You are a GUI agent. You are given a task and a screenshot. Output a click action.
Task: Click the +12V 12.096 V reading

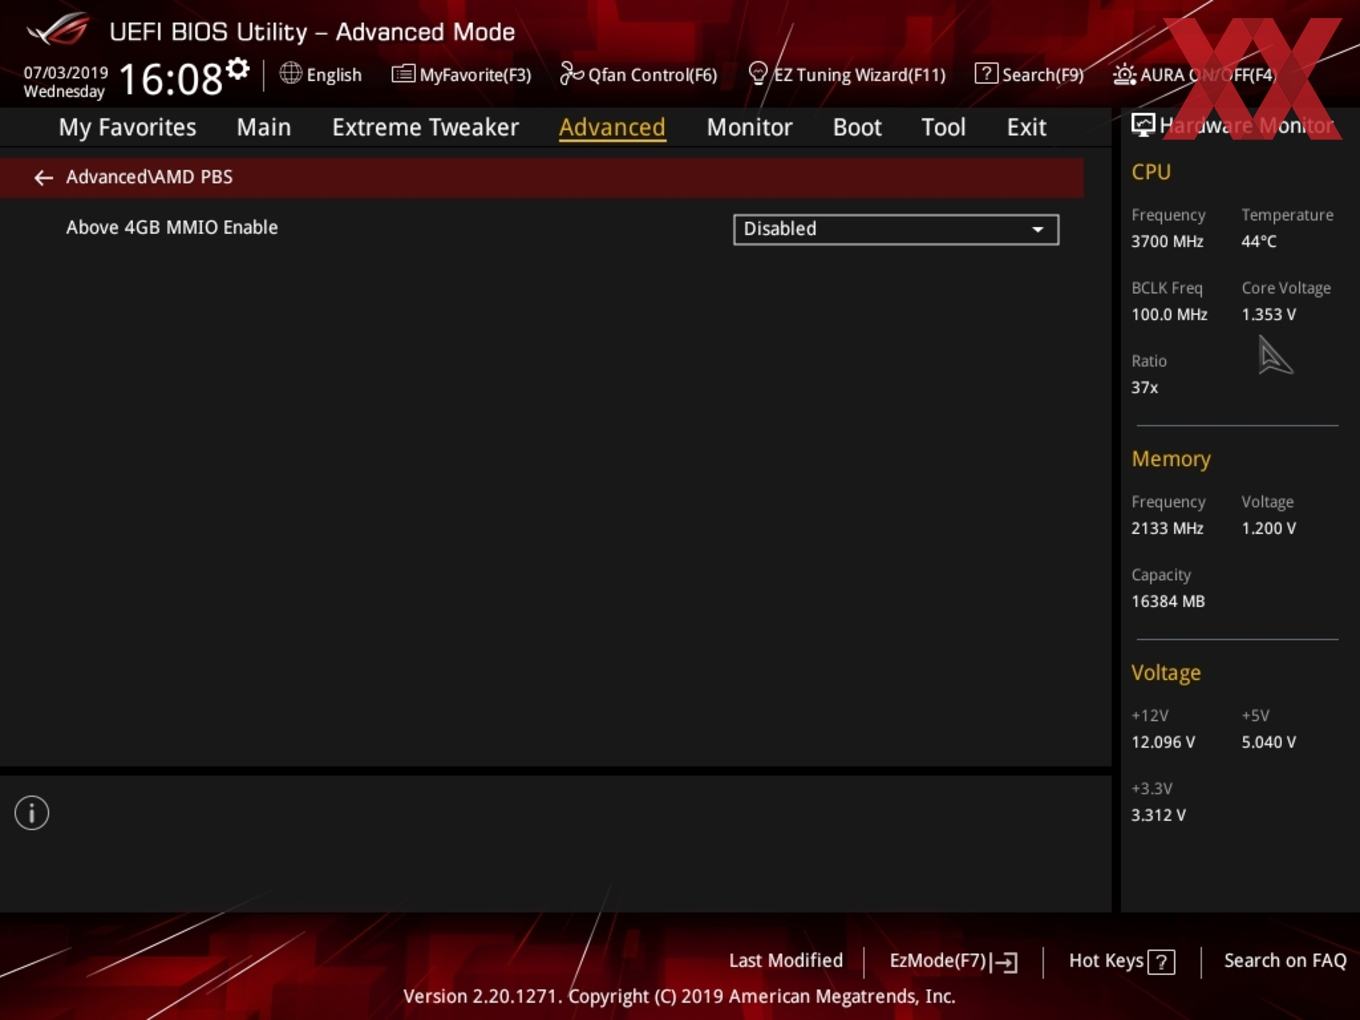coord(1163,742)
